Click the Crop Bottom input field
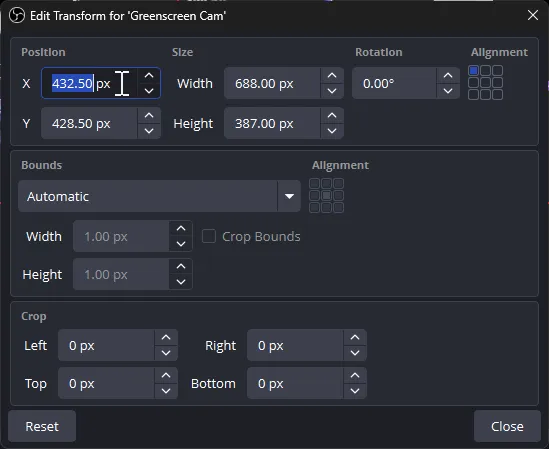This screenshot has height=449, width=549. click(307, 383)
